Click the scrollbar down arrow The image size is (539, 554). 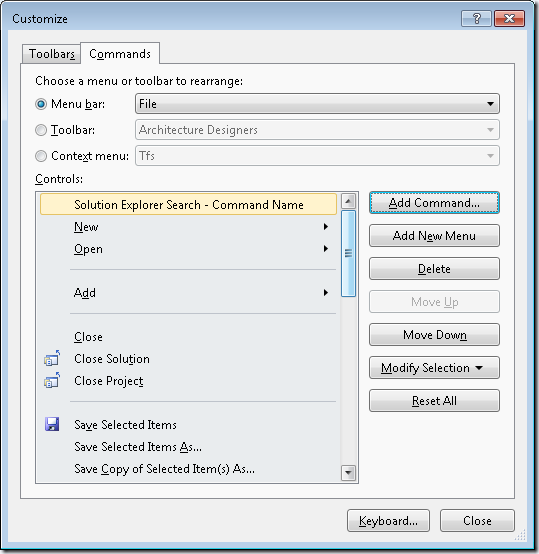tap(348, 473)
